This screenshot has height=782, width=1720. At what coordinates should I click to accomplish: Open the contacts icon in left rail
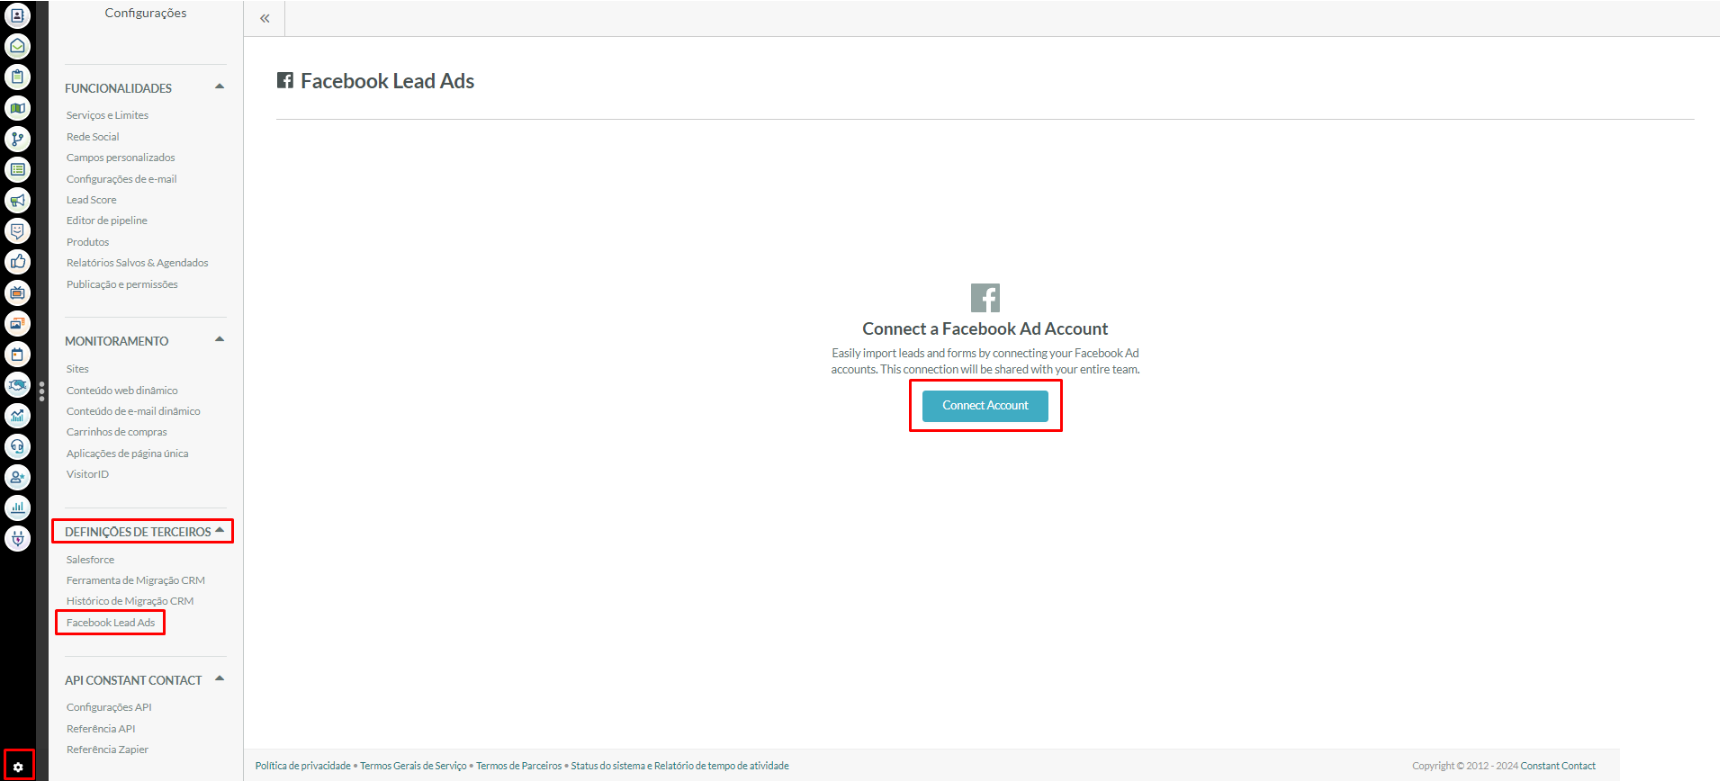pyautogui.click(x=17, y=16)
